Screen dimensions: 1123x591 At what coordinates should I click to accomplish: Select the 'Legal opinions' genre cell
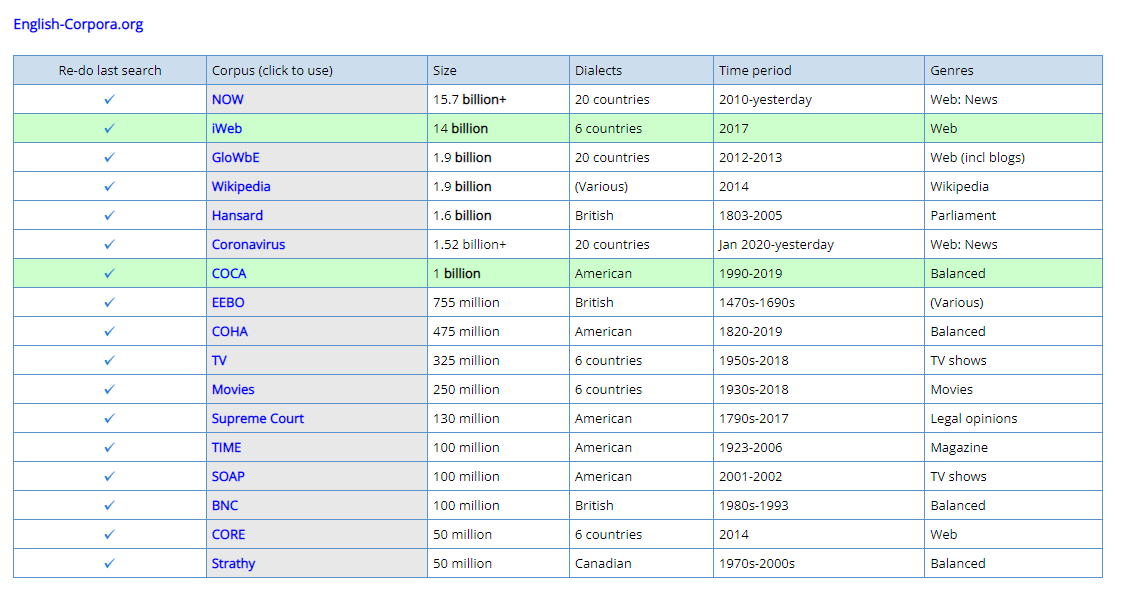[x=1013, y=418]
